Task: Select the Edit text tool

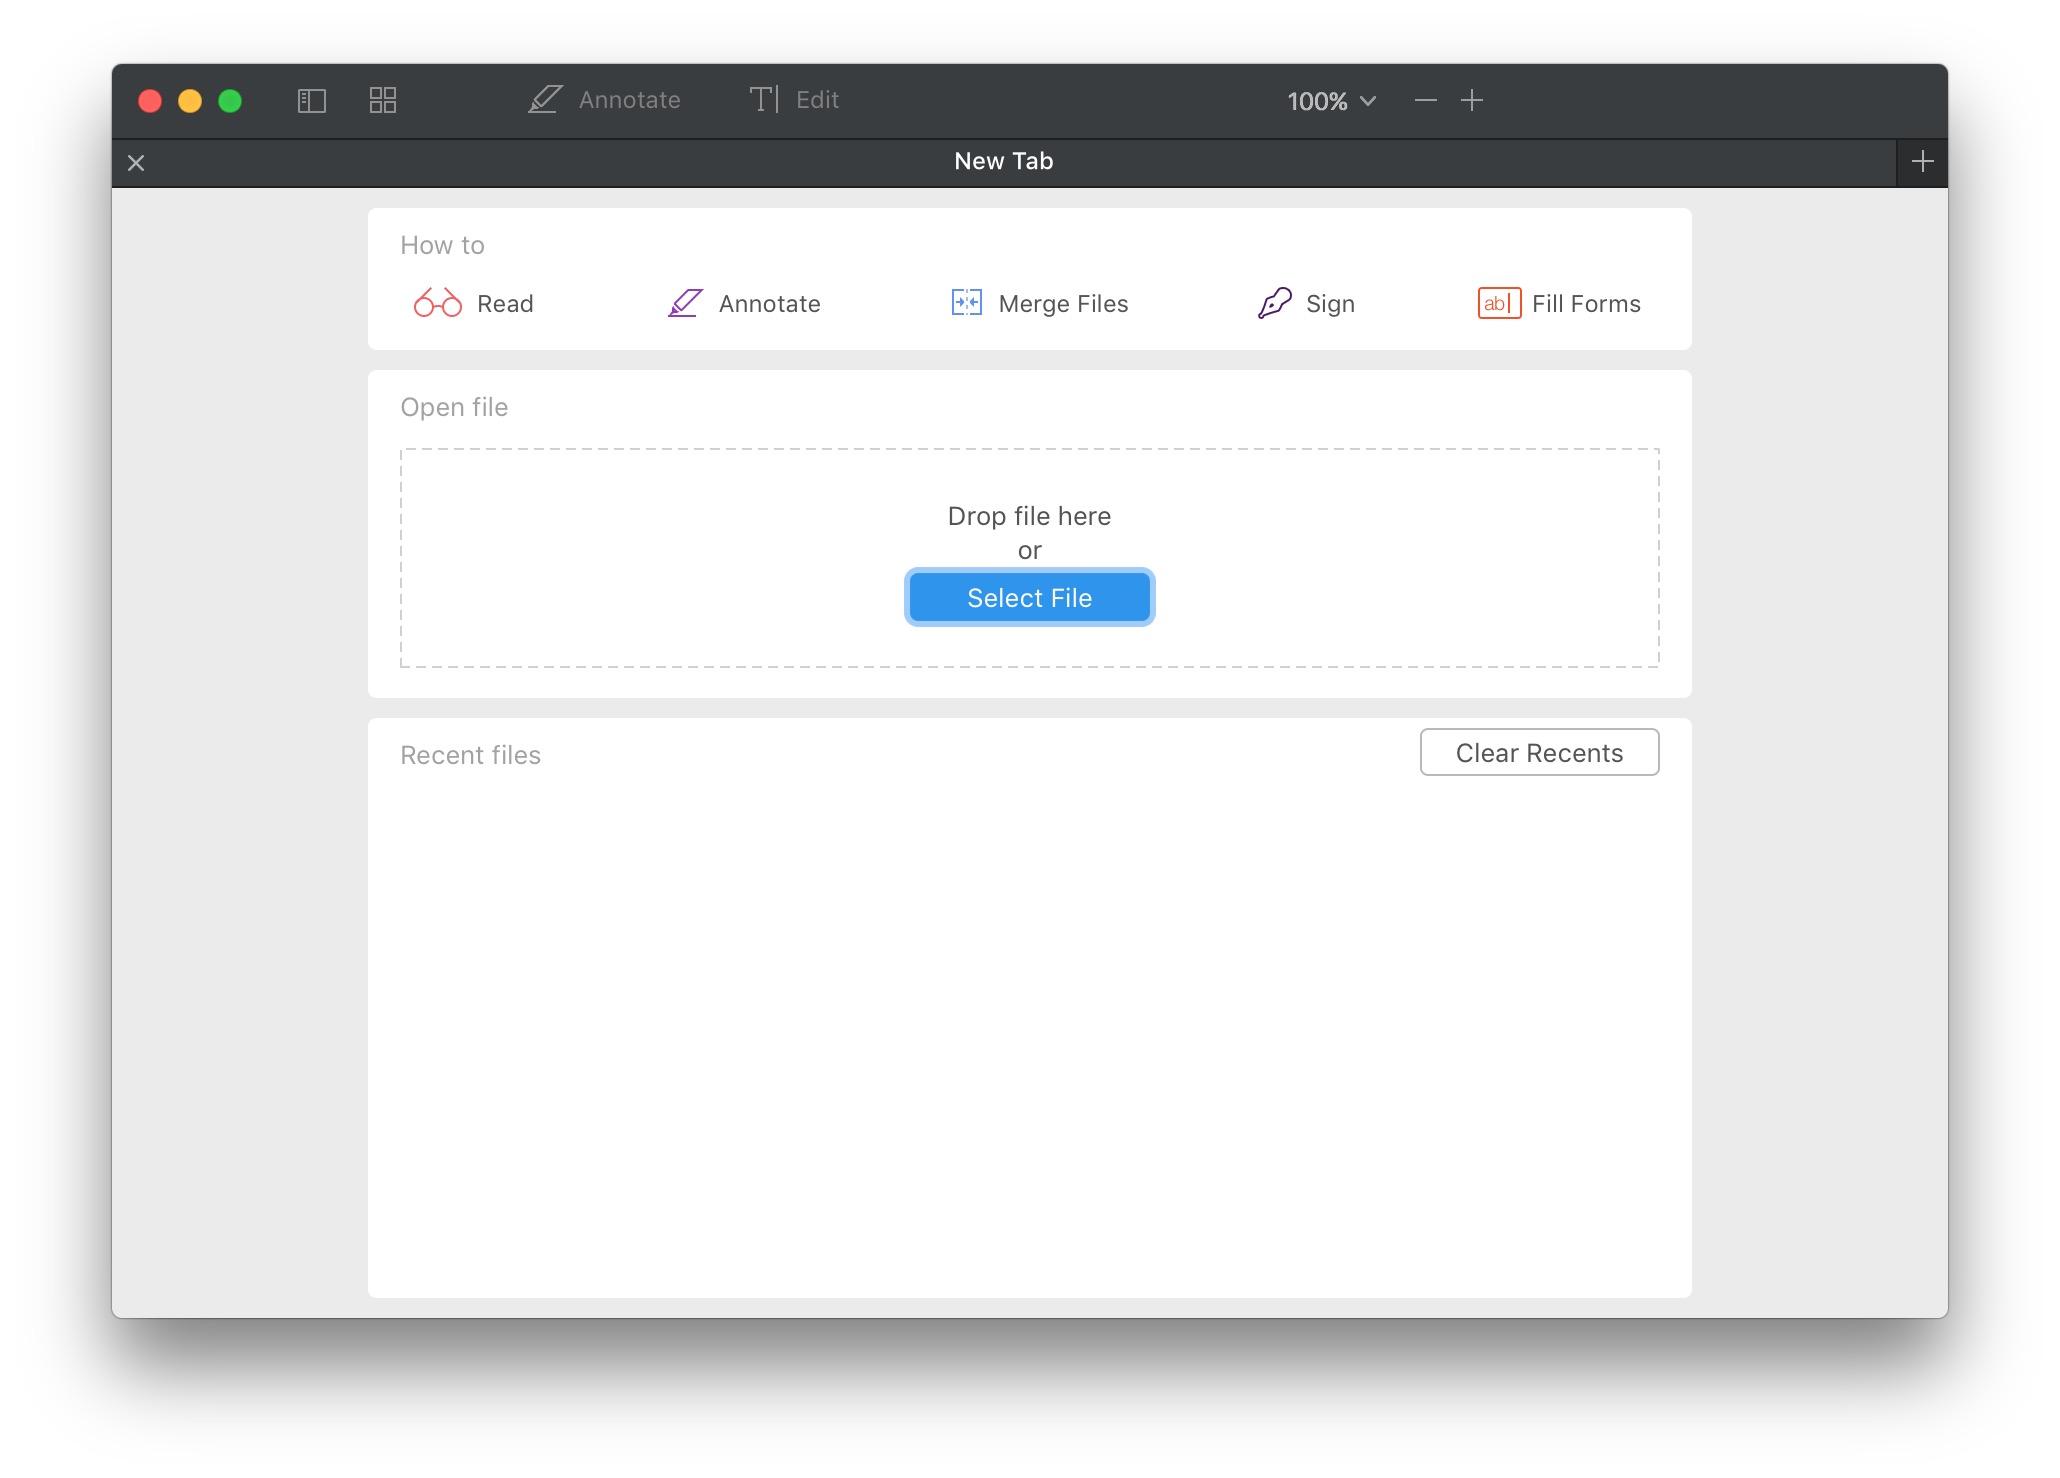Action: pos(794,100)
